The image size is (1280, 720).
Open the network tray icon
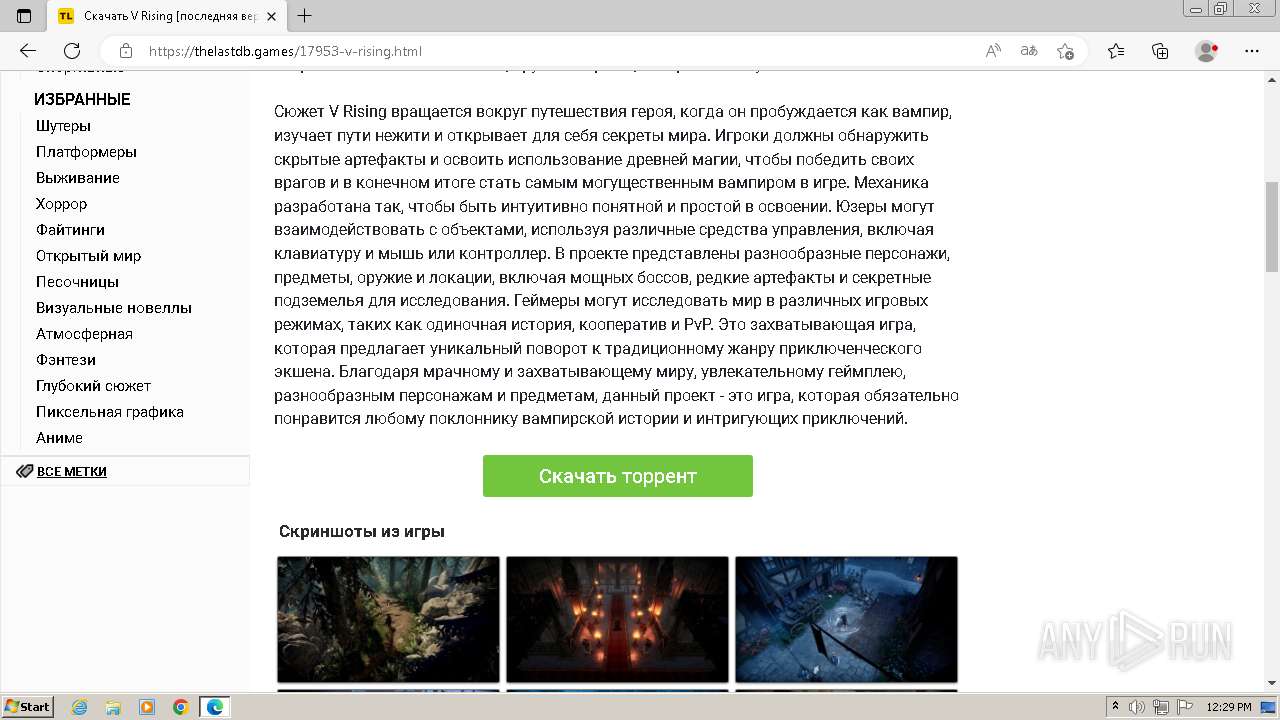pyautogui.click(x=1162, y=707)
